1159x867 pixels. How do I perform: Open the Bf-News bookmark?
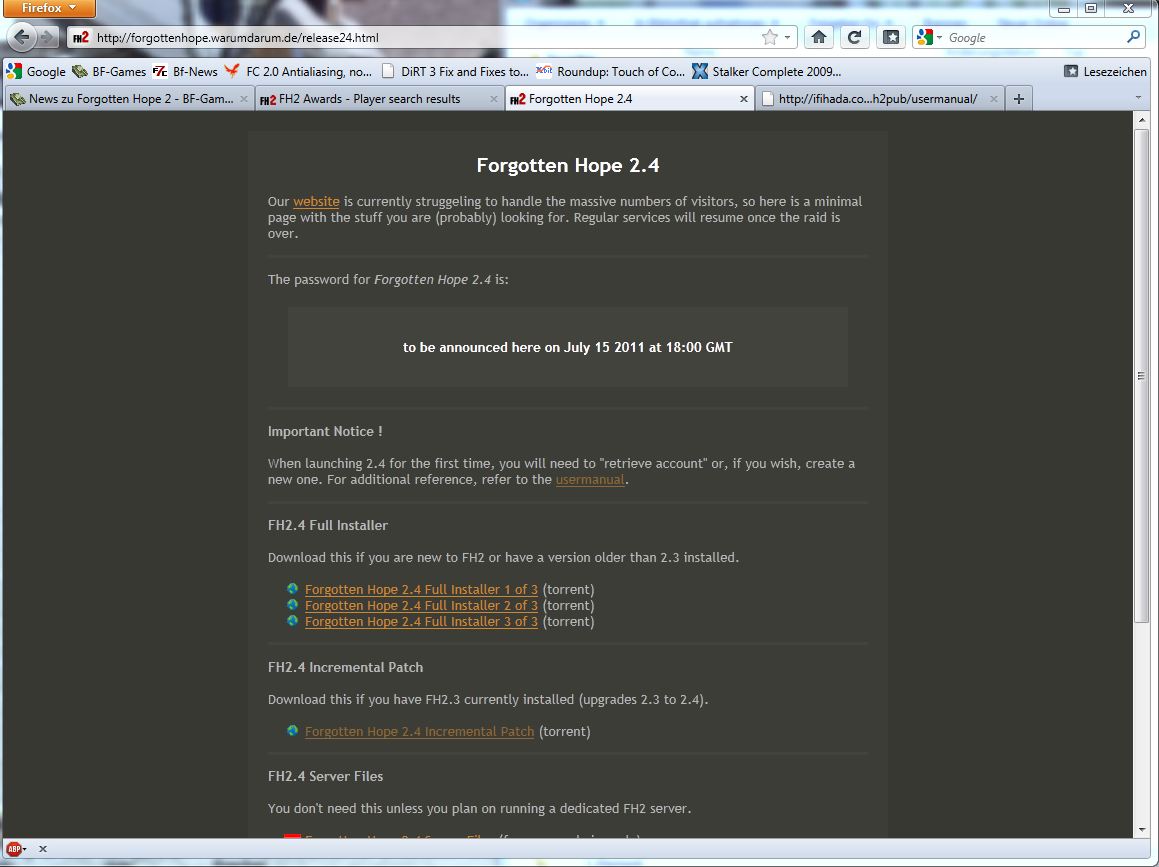[186, 72]
